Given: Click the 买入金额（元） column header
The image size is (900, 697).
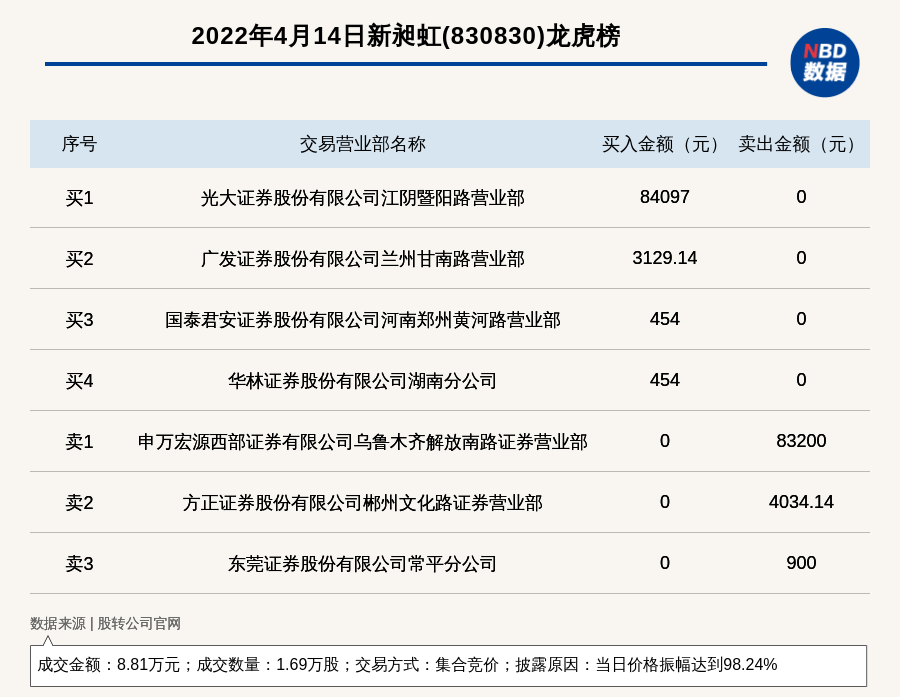Looking at the screenshot, I should (x=664, y=144).
